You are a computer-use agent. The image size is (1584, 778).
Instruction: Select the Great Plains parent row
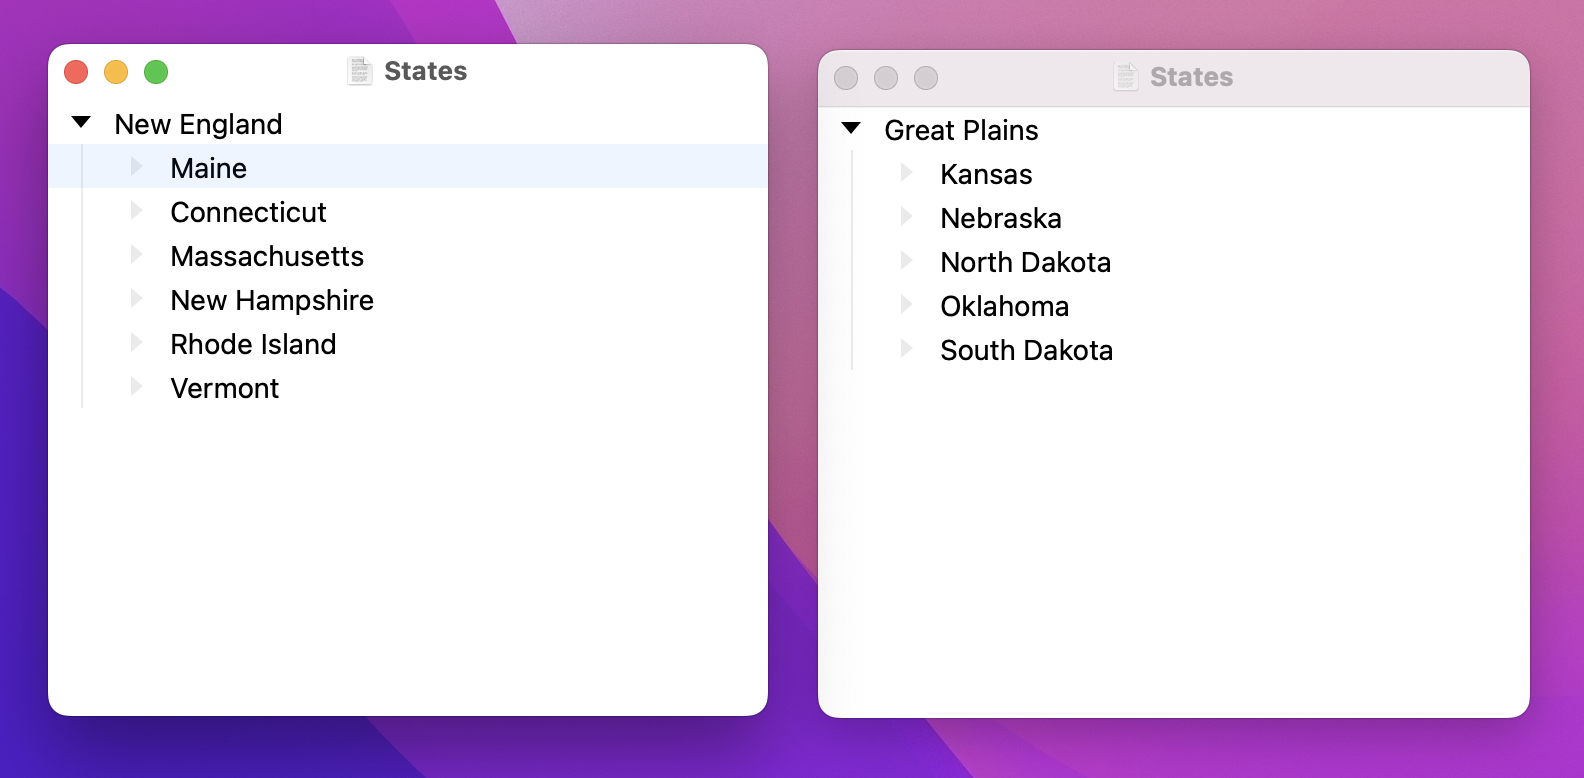tap(1174, 130)
